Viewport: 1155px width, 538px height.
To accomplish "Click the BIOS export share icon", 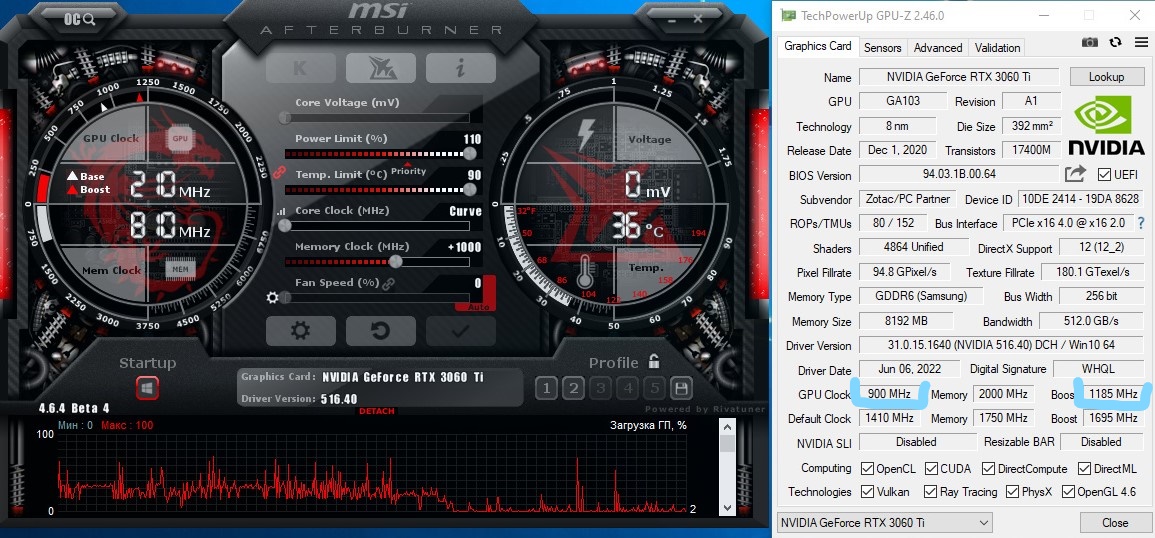I will [1075, 175].
